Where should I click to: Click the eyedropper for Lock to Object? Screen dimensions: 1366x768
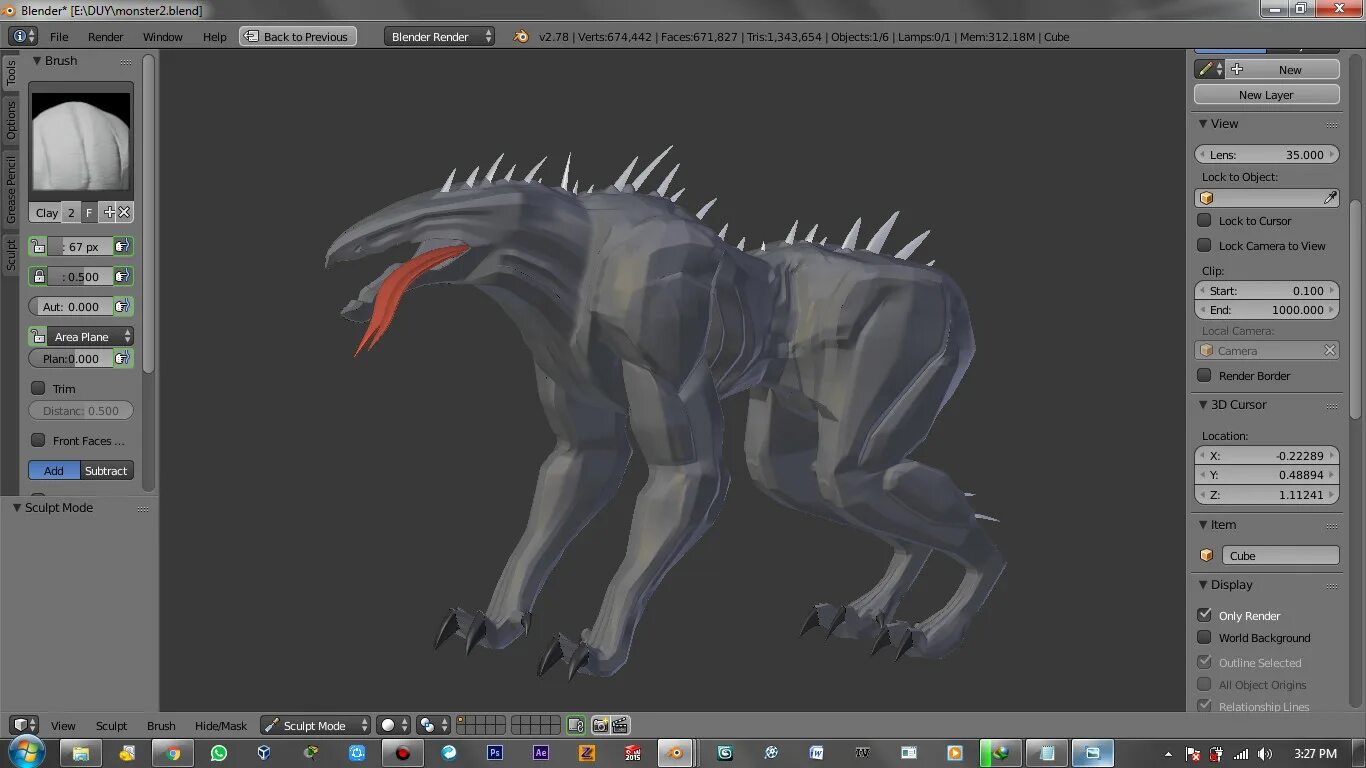(x=1330, y=198)
